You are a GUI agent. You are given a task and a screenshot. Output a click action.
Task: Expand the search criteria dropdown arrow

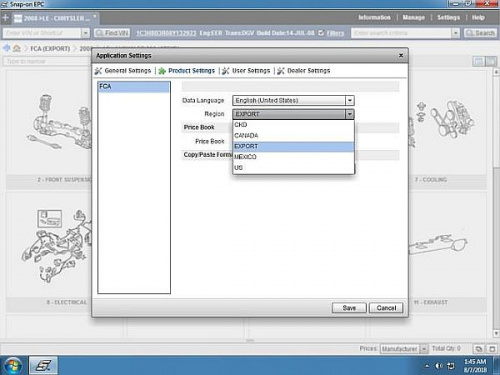456,33
